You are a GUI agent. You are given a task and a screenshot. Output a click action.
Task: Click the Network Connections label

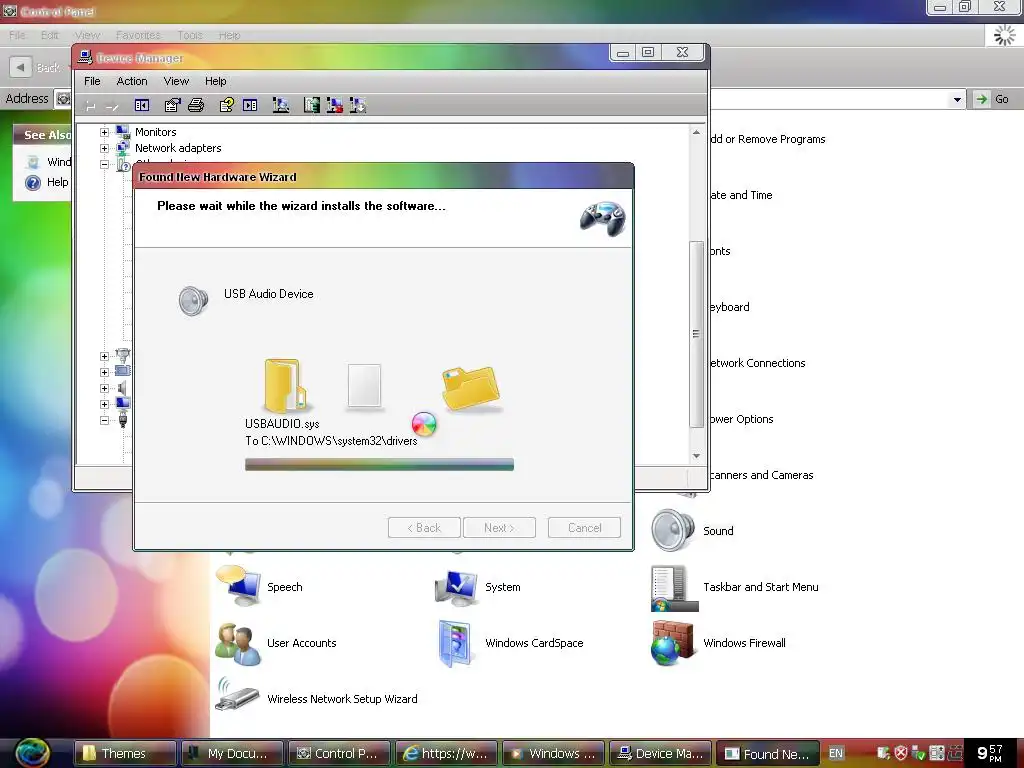(x=758, y=363)
